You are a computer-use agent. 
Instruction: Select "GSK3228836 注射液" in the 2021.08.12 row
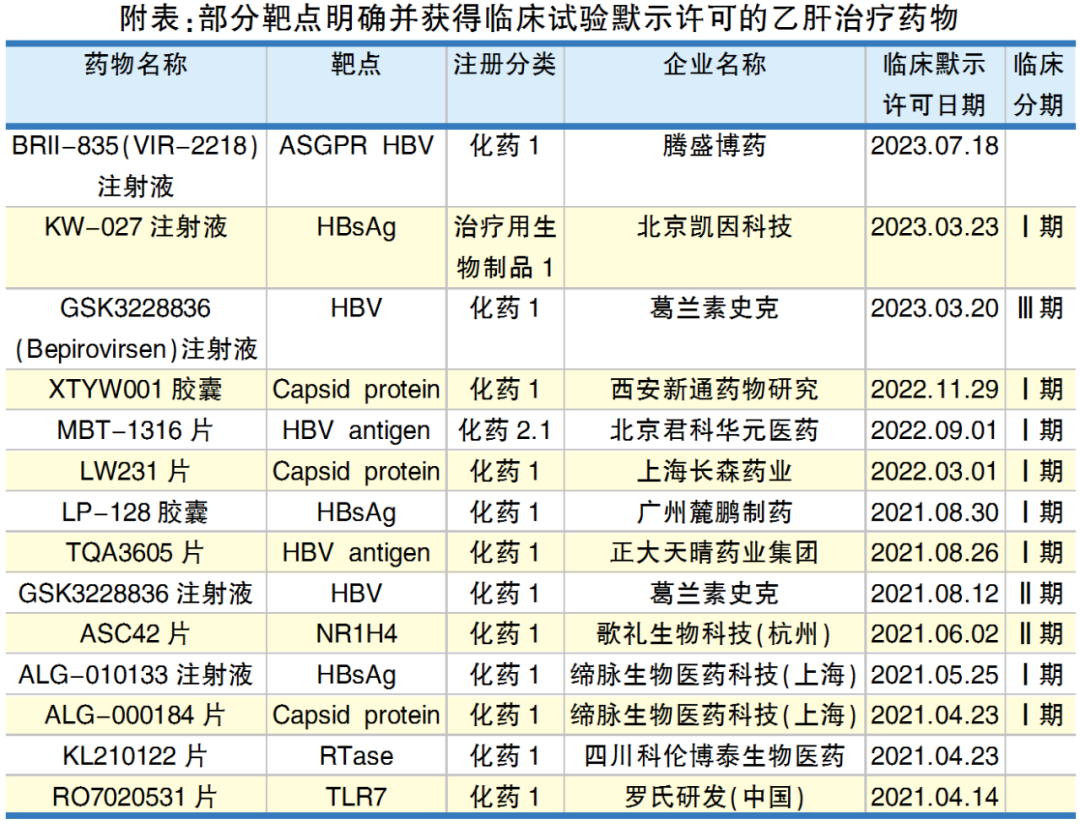(136, 593)
